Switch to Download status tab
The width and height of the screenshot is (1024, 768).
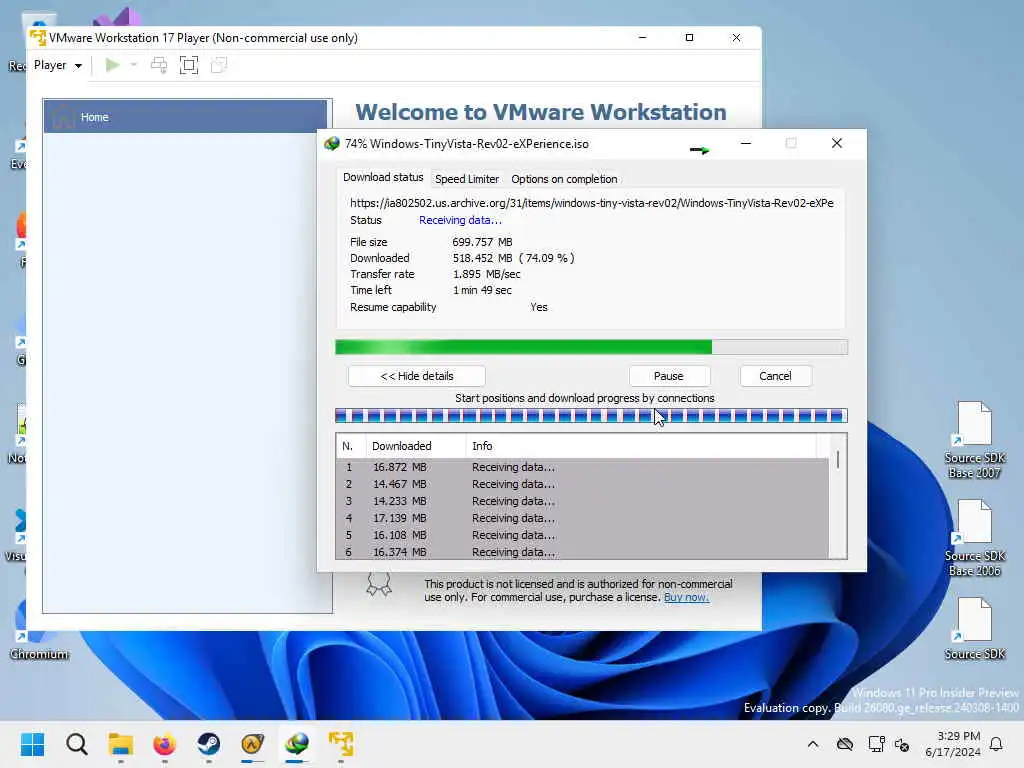point(383,177)
